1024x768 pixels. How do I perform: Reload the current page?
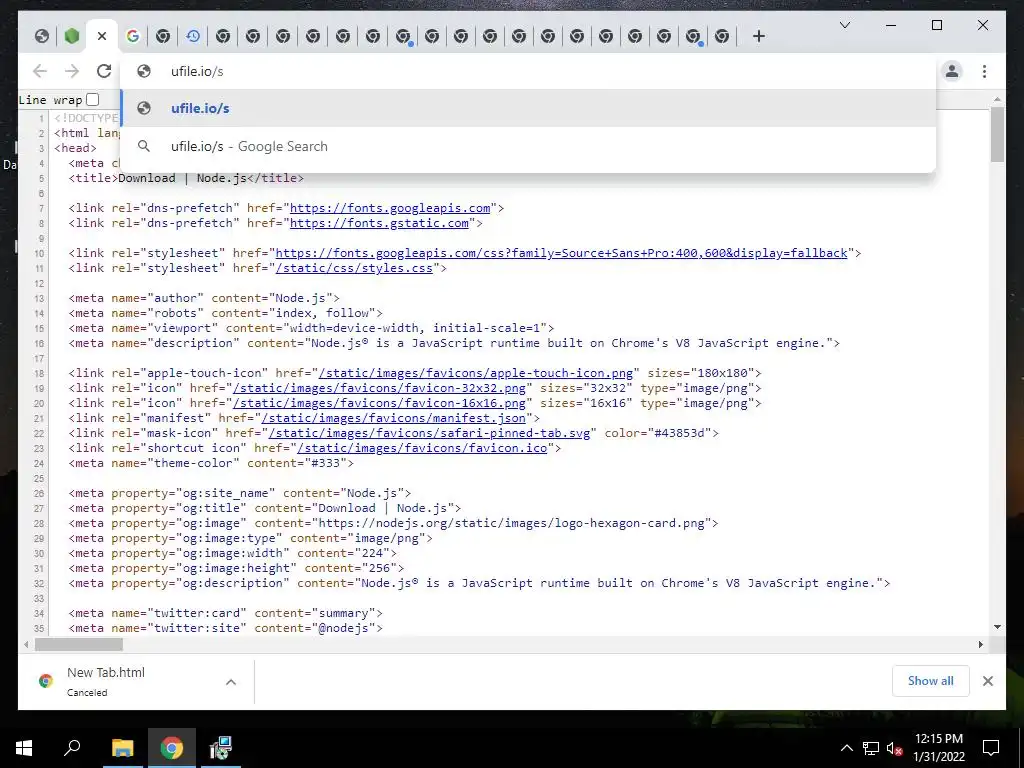point(104,71)
